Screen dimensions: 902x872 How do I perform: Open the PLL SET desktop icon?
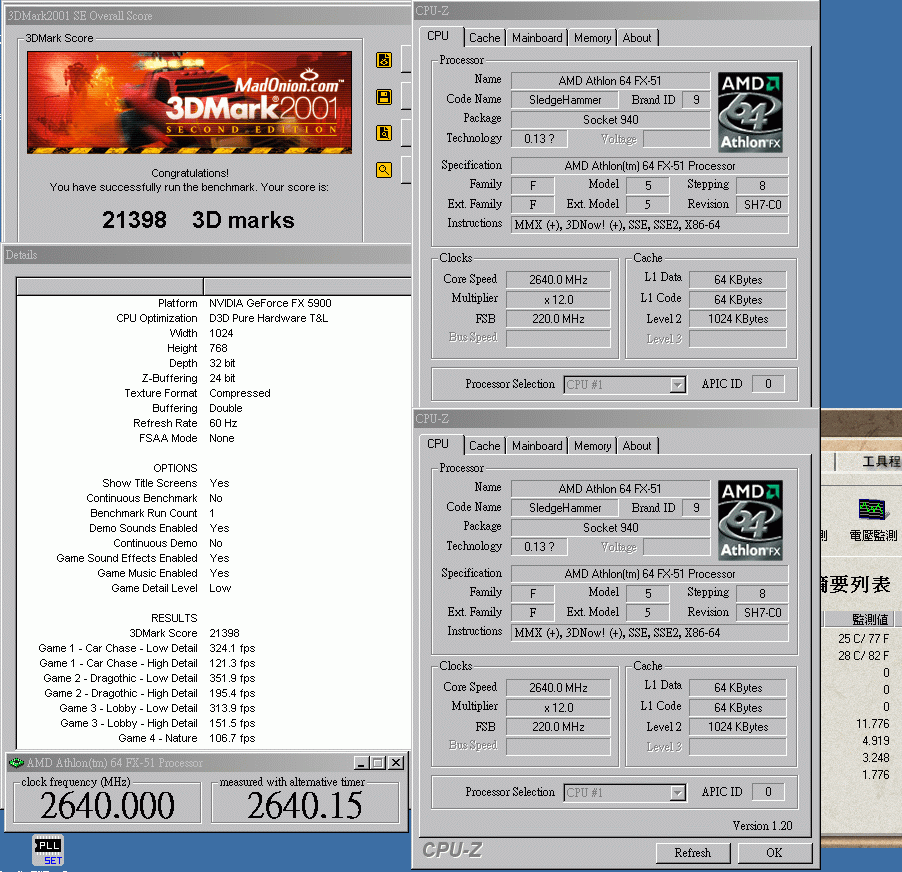[48, 850]
